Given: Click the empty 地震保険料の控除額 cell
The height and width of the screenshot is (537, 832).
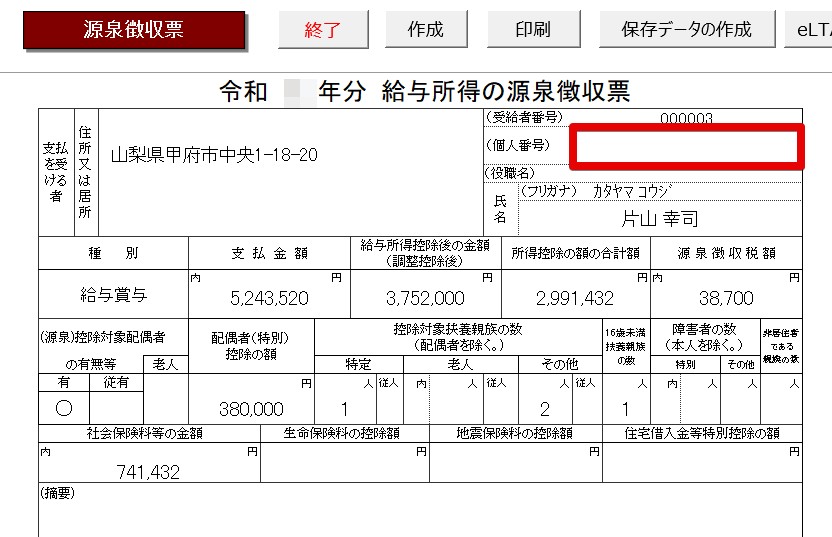Looking at the screenshot, I should [x=516, y=463].
